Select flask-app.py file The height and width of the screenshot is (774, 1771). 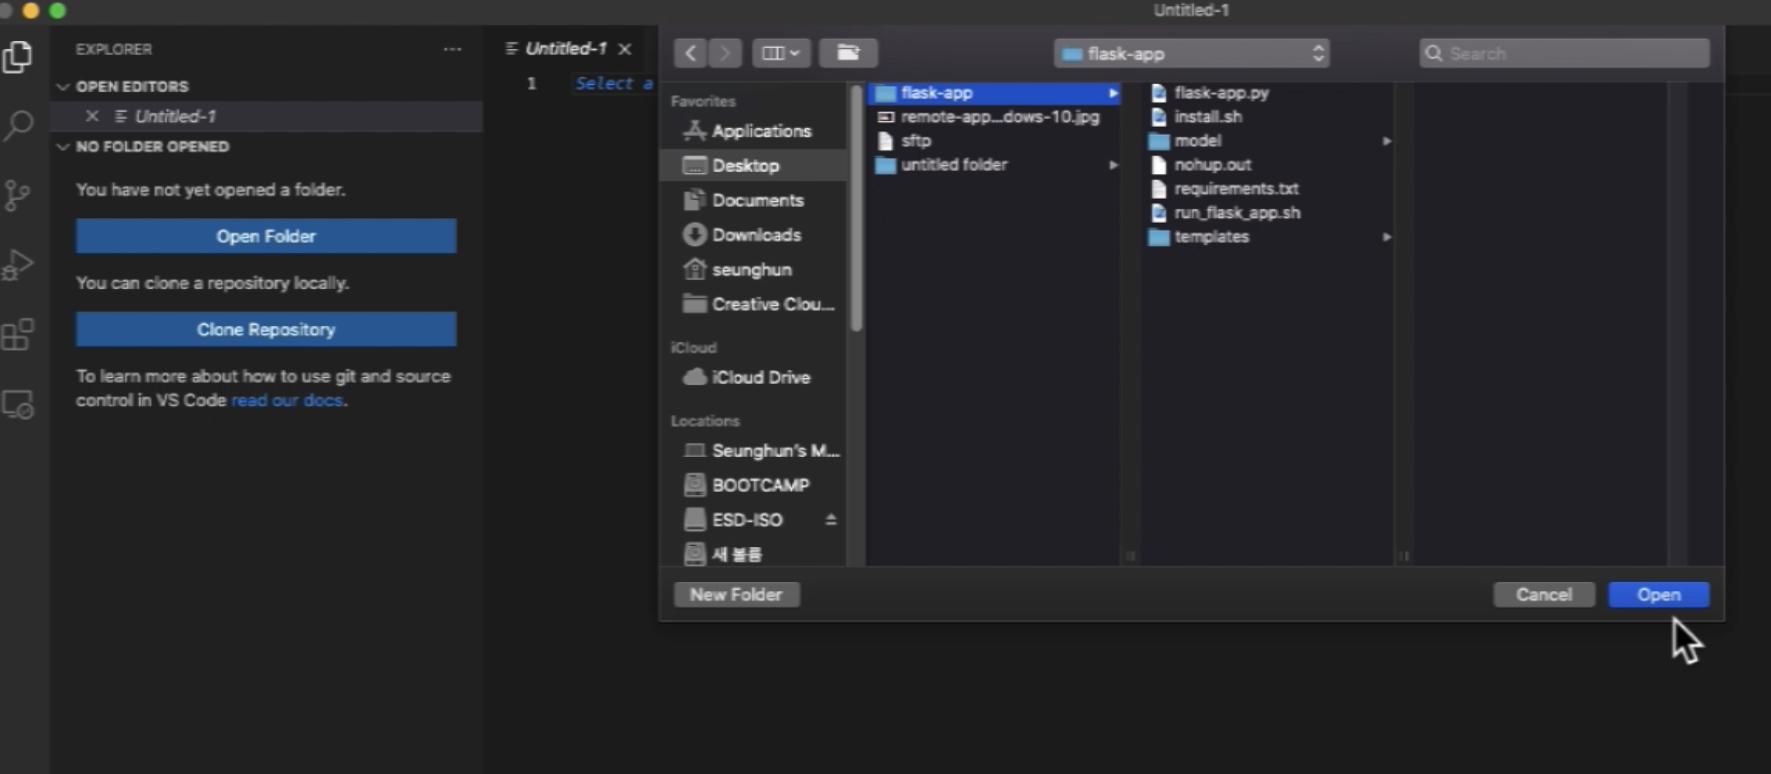[x=1268, y=93]
